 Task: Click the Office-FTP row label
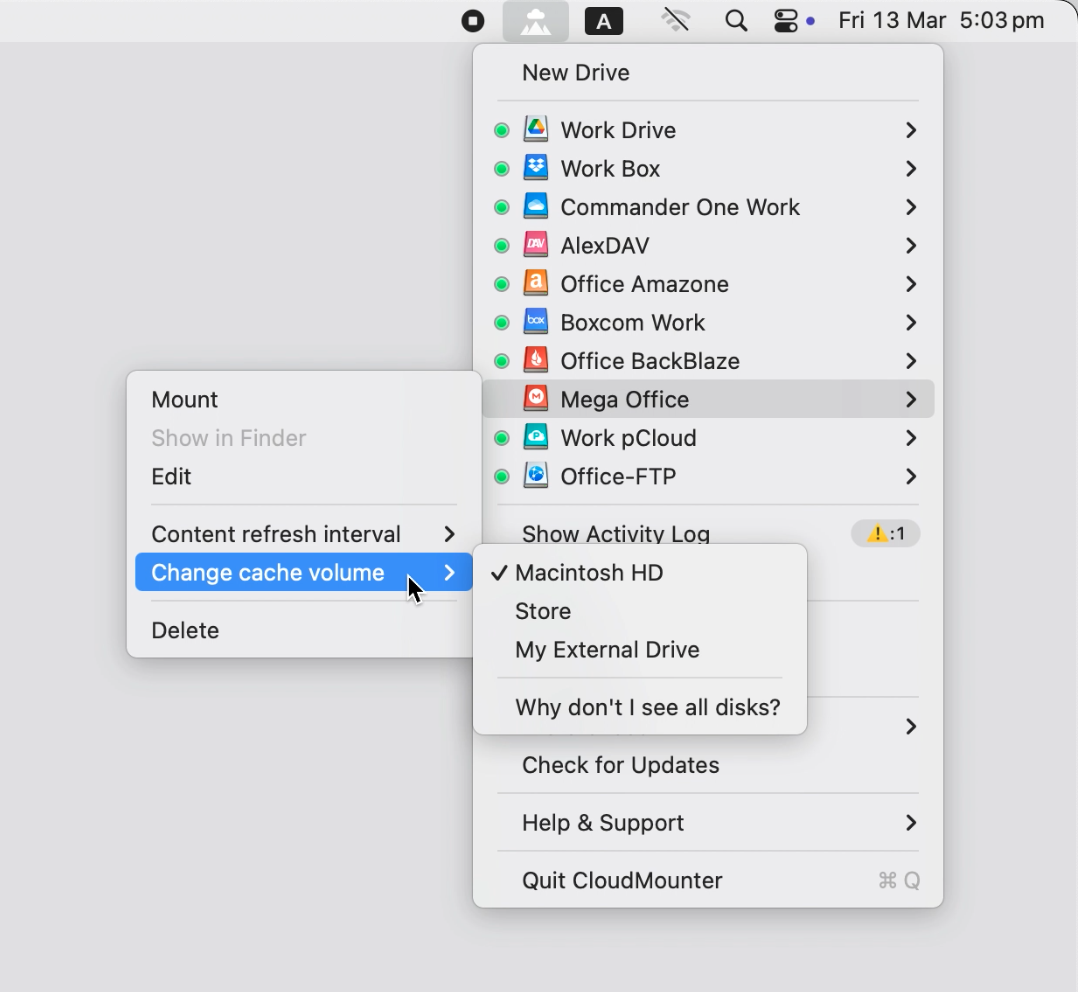click(x=618, y=476)
